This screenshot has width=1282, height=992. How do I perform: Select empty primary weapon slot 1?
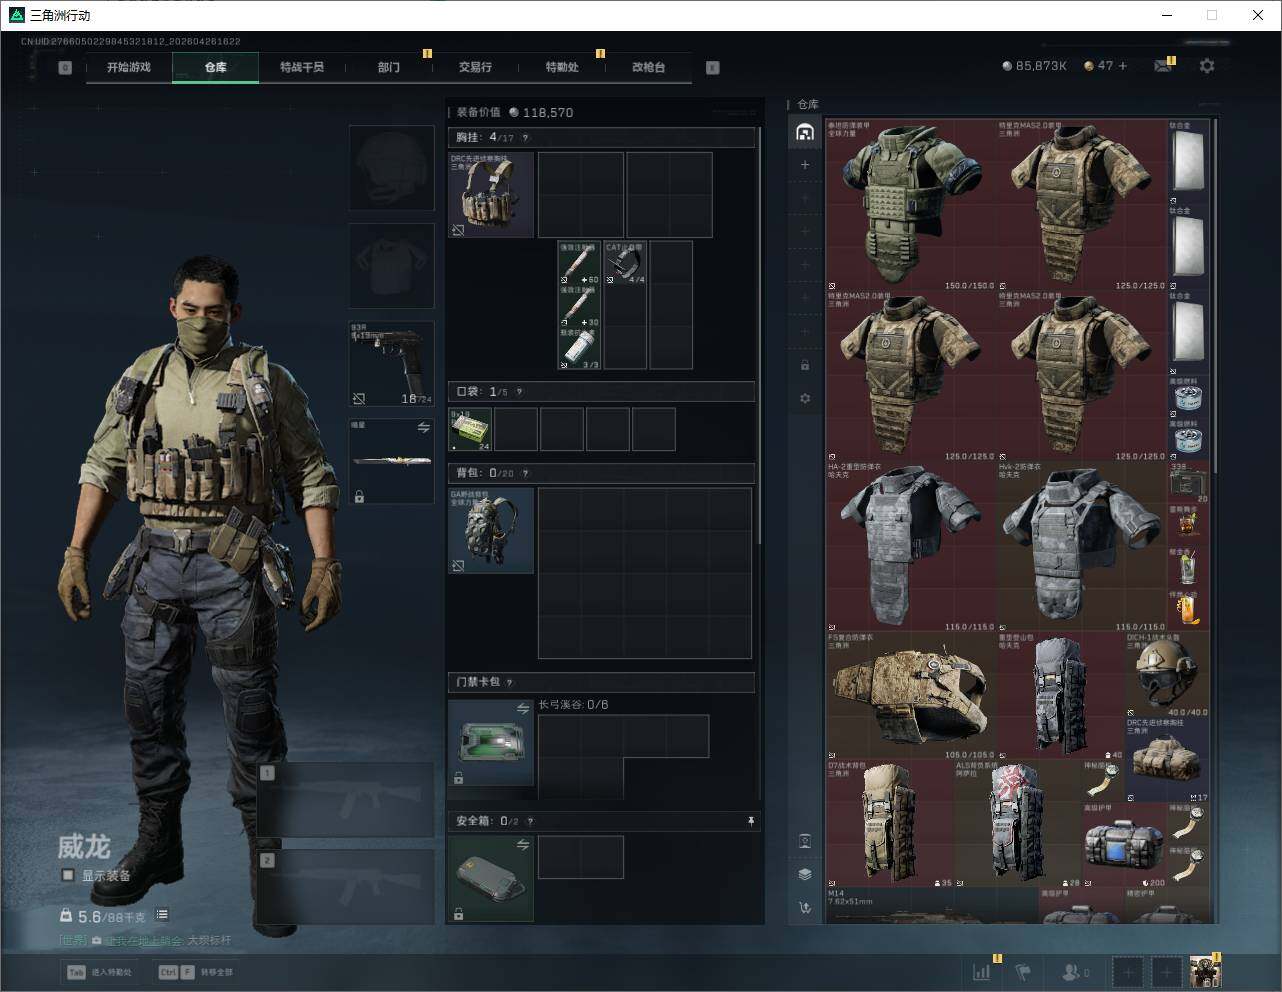345,800
